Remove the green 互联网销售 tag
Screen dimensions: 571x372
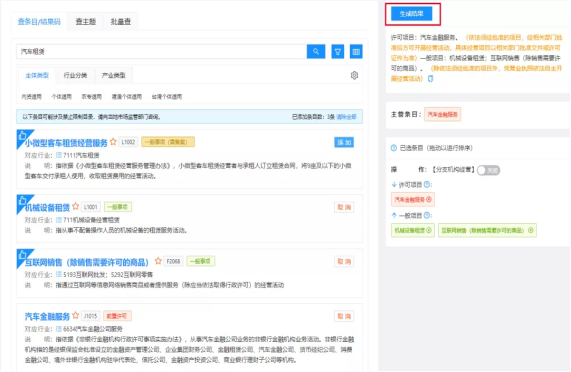[x=531, y=230]
